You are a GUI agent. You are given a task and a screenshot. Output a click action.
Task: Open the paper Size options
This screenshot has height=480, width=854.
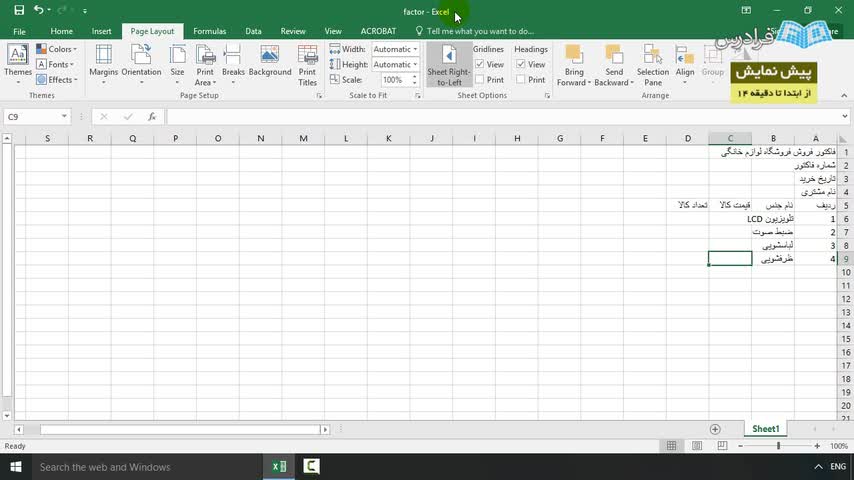coord(177,65)
